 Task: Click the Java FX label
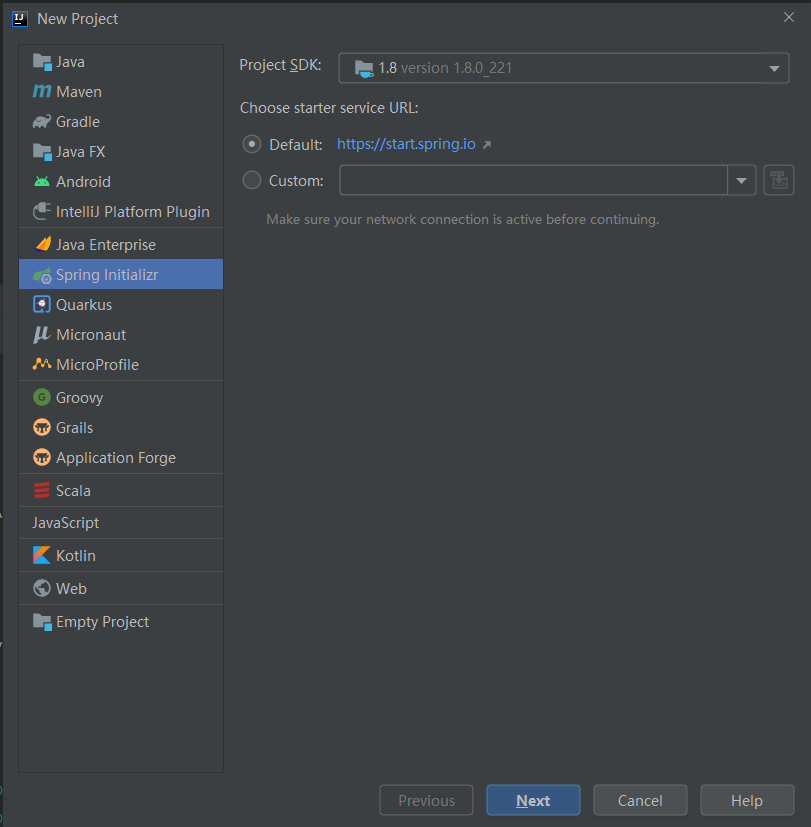point(81,152)
